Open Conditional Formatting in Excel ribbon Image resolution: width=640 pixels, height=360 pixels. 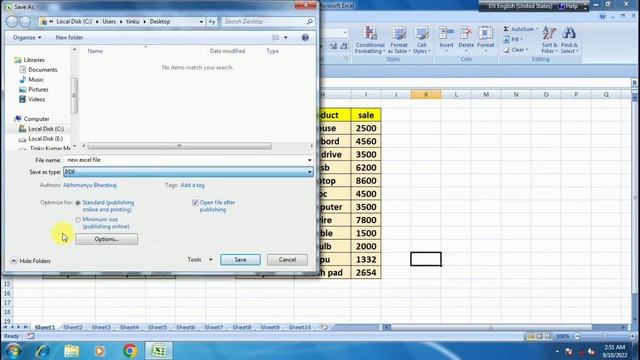(370, 40)
